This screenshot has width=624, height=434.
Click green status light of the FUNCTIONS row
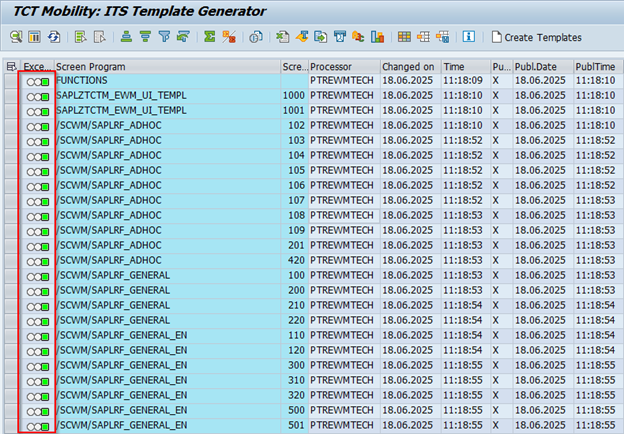pos(46,80)
